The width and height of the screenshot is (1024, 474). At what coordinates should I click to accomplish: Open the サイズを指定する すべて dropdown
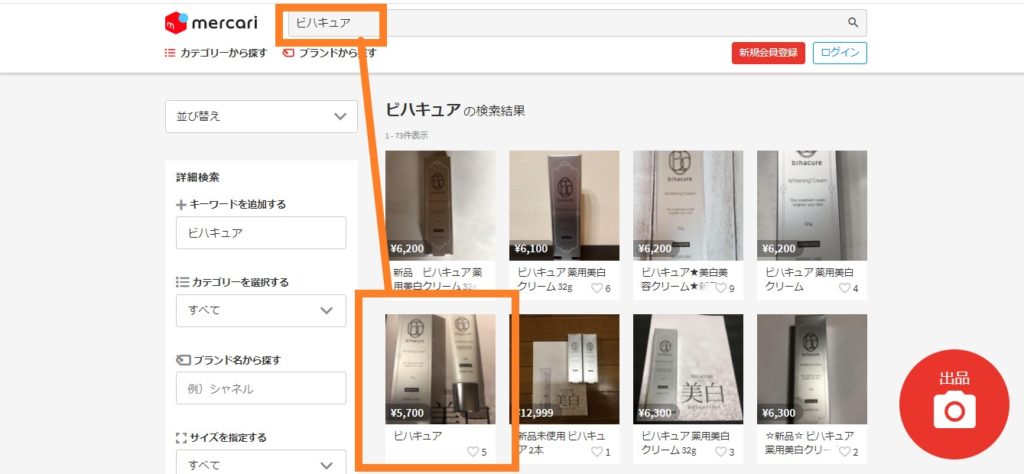pyautogui.click(x=261, y=462)
